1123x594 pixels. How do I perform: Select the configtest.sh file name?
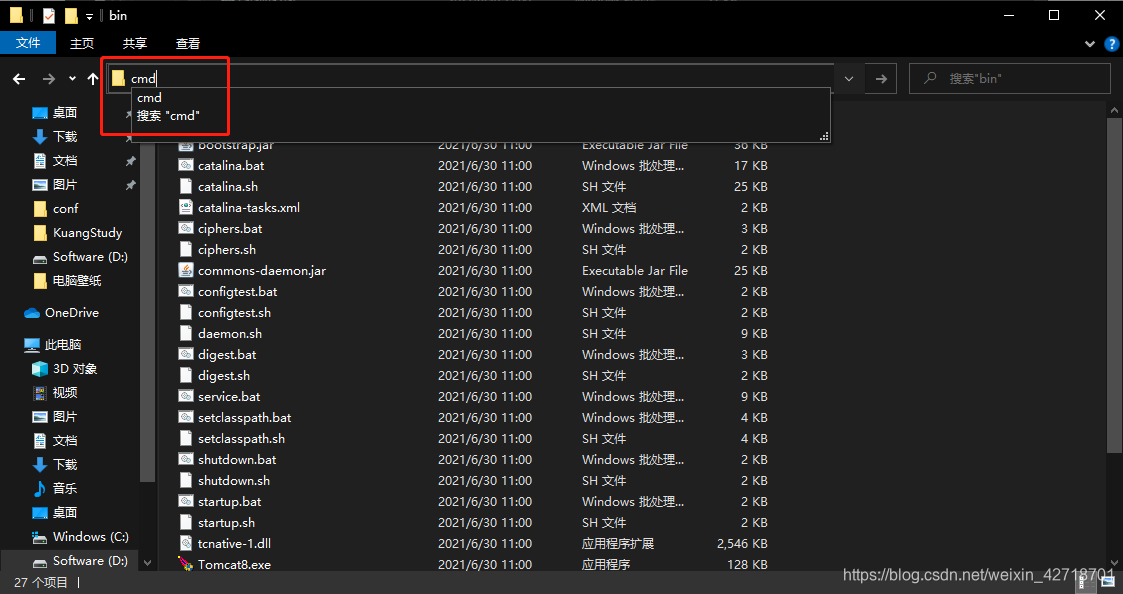coord(234,312)
